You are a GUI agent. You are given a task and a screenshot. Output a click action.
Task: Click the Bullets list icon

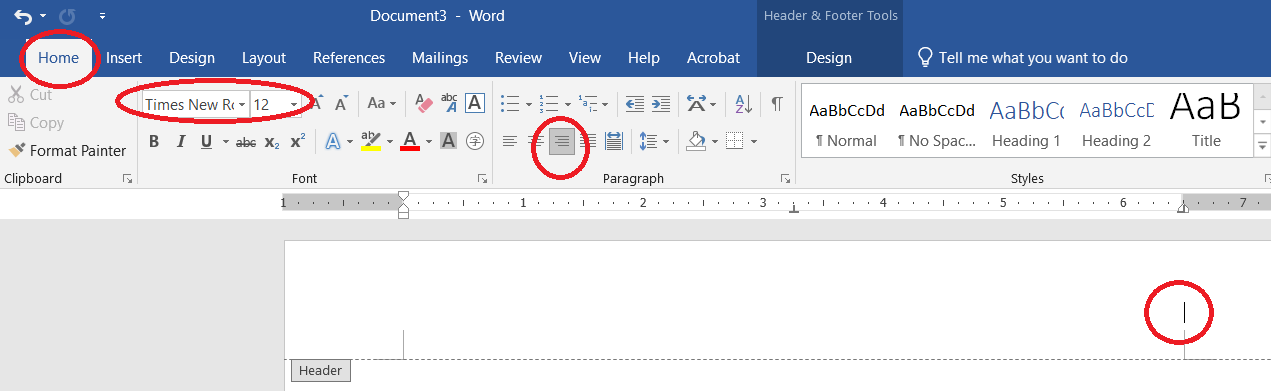point(510,104)
